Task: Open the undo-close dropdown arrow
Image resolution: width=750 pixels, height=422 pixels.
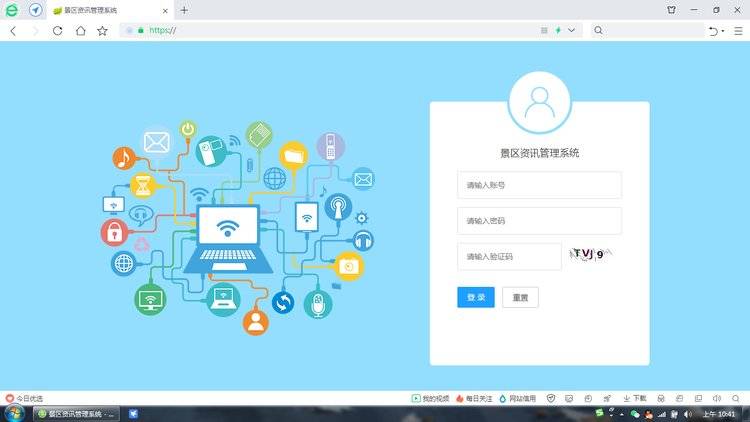Action: coord(723,31)
